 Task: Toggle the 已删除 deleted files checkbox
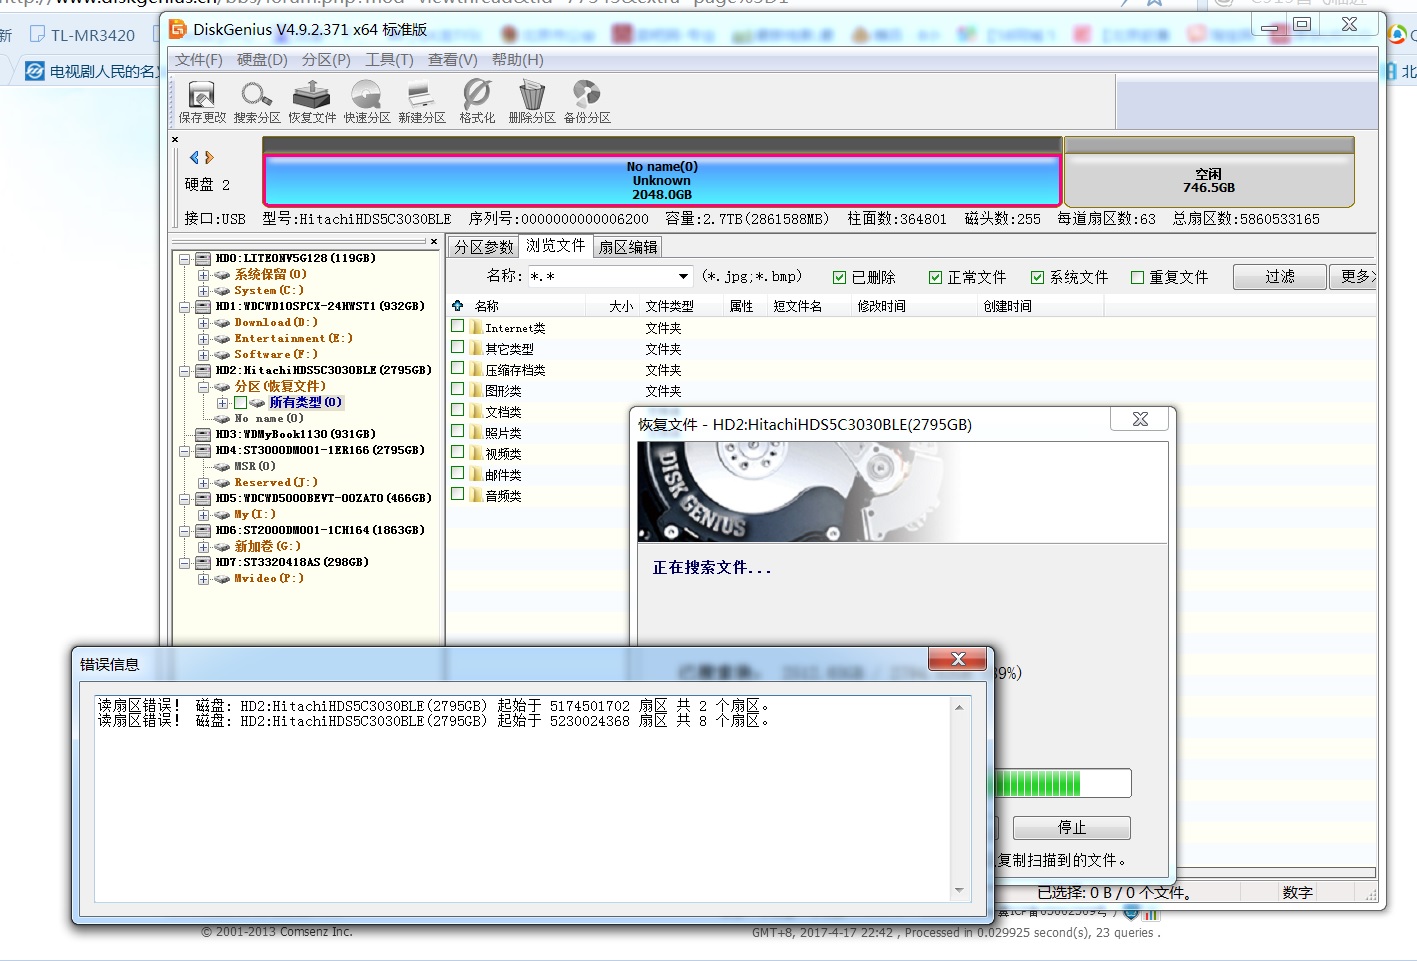[840, 277]
